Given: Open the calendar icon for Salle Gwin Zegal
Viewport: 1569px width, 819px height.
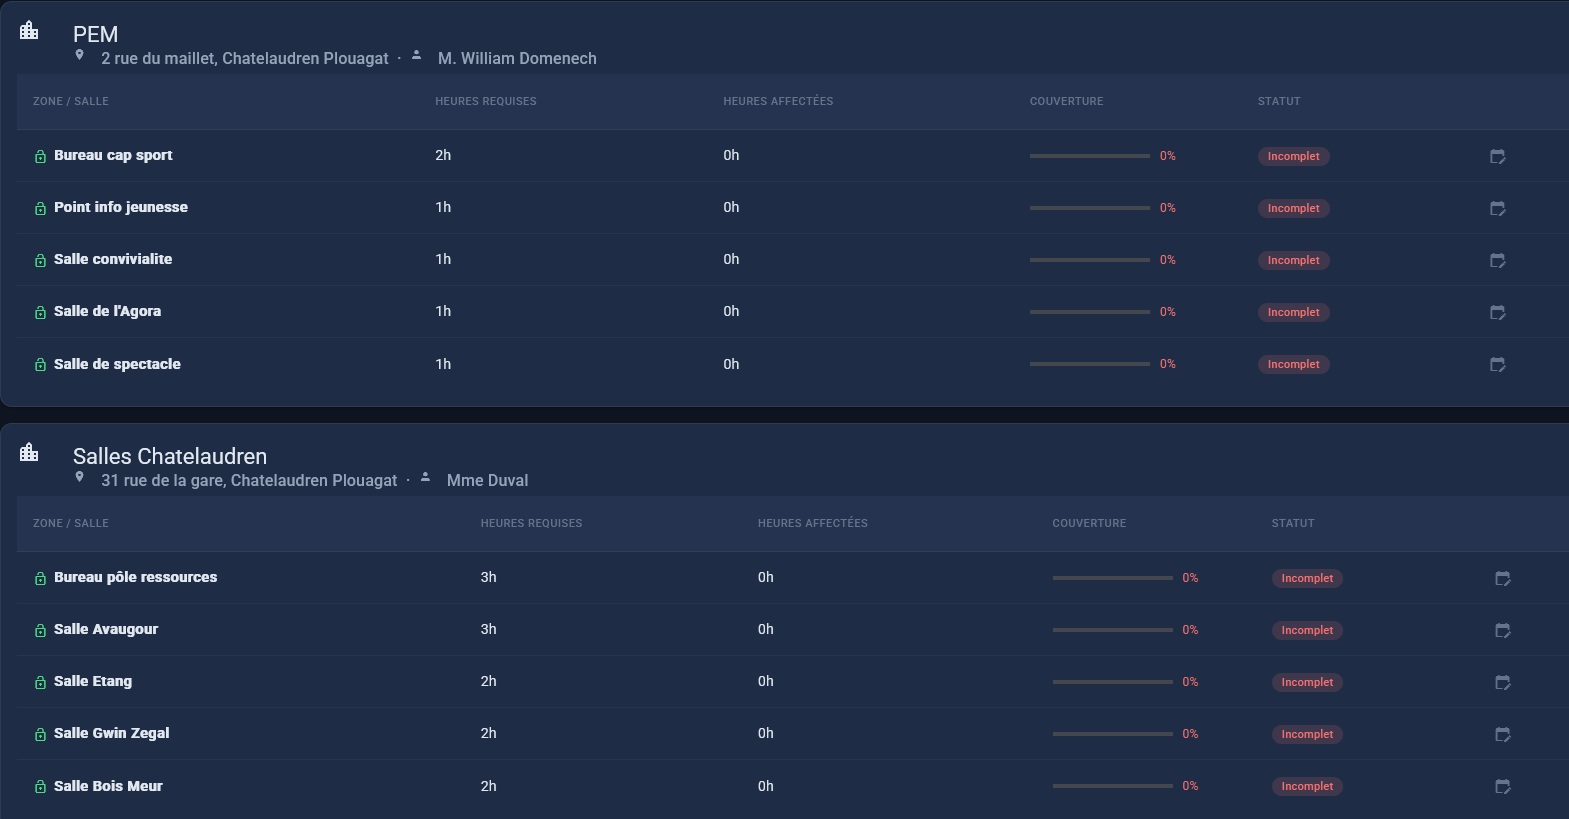Looking at the screenshot, I should coord(1503,734).
